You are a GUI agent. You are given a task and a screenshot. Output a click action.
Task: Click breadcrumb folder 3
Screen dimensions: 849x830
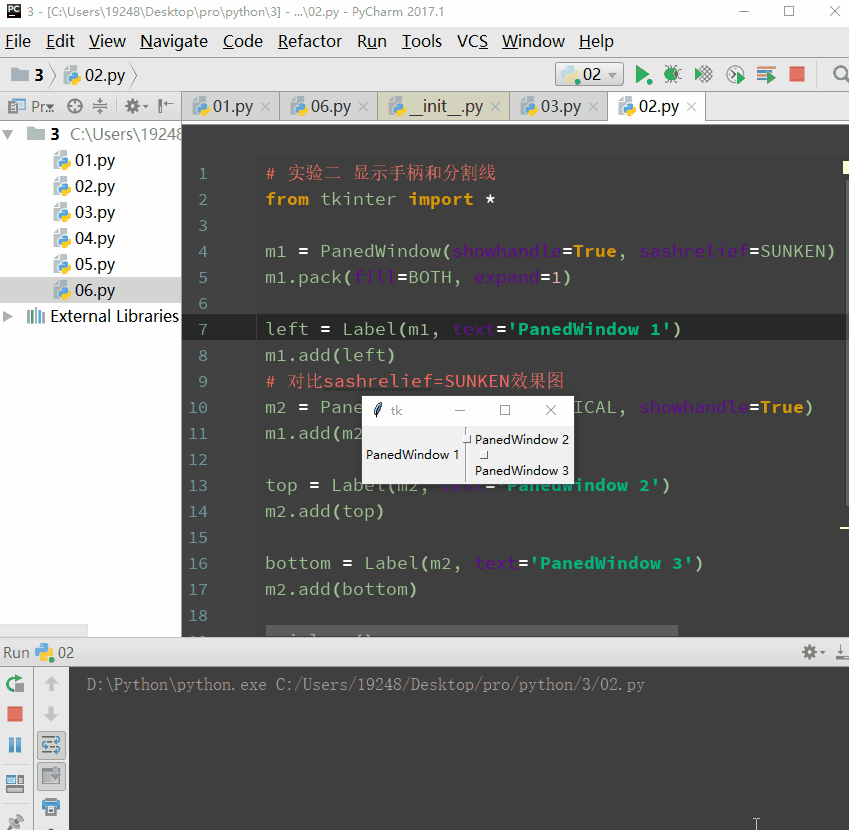[27, 75]
